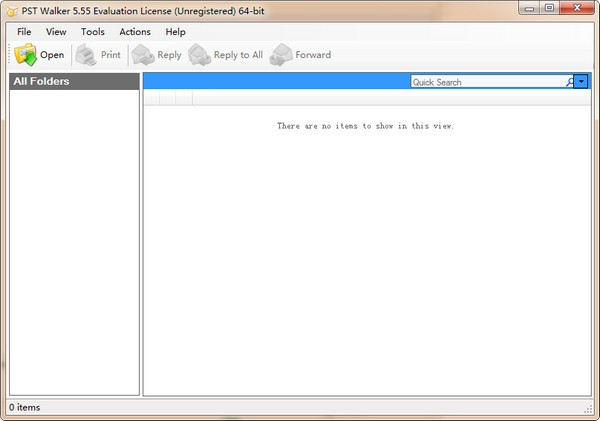This screenshot has width=600, height=421.
Task: Click the All Folders panel header
Action: click(74, 82)
